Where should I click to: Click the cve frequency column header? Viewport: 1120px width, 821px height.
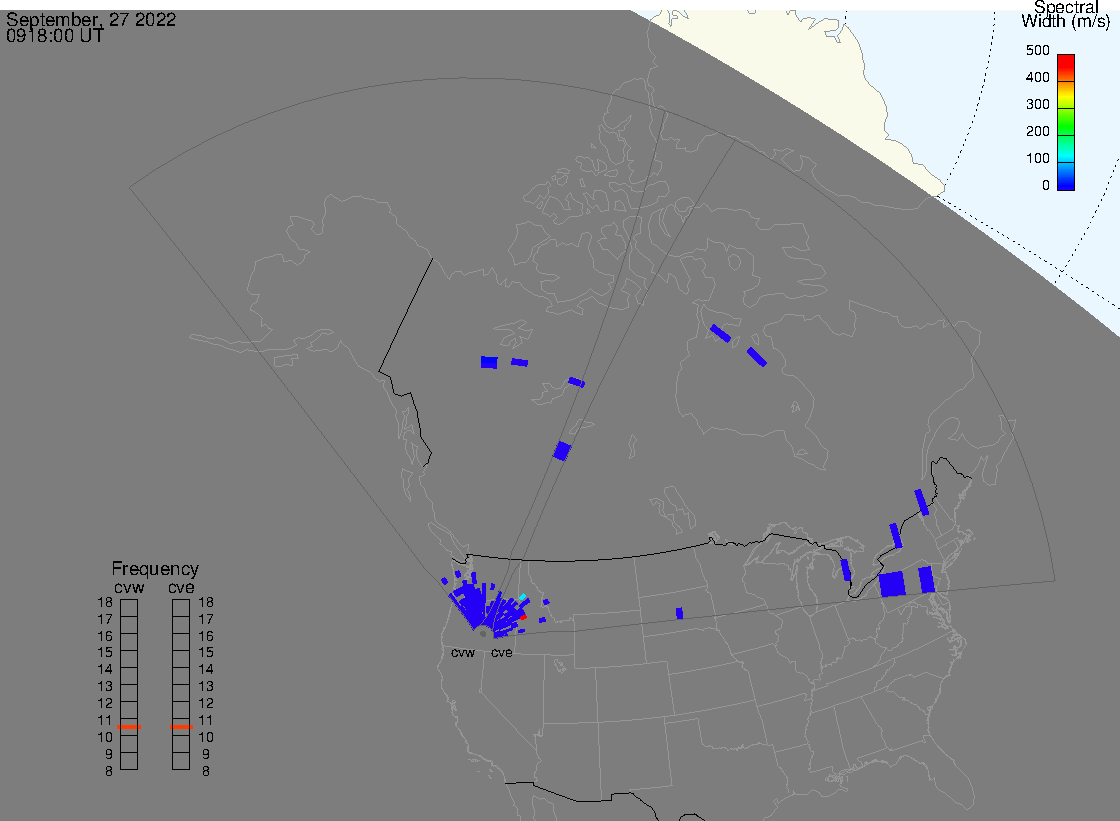(181, 587)
